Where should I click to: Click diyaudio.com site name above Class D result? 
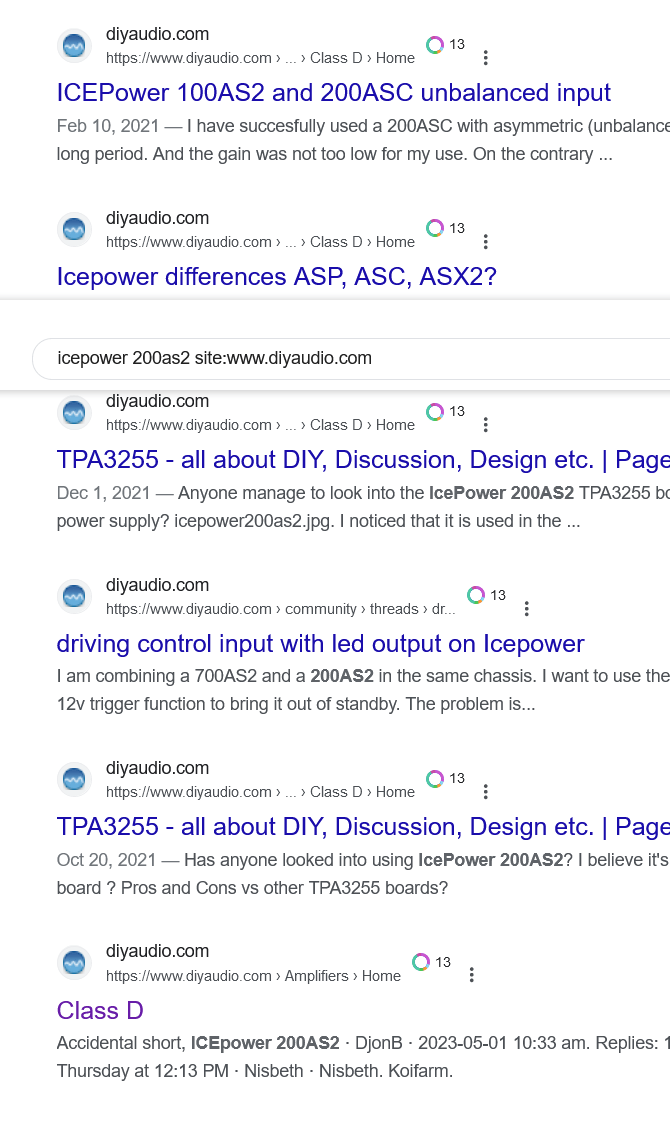pos(158,951)
